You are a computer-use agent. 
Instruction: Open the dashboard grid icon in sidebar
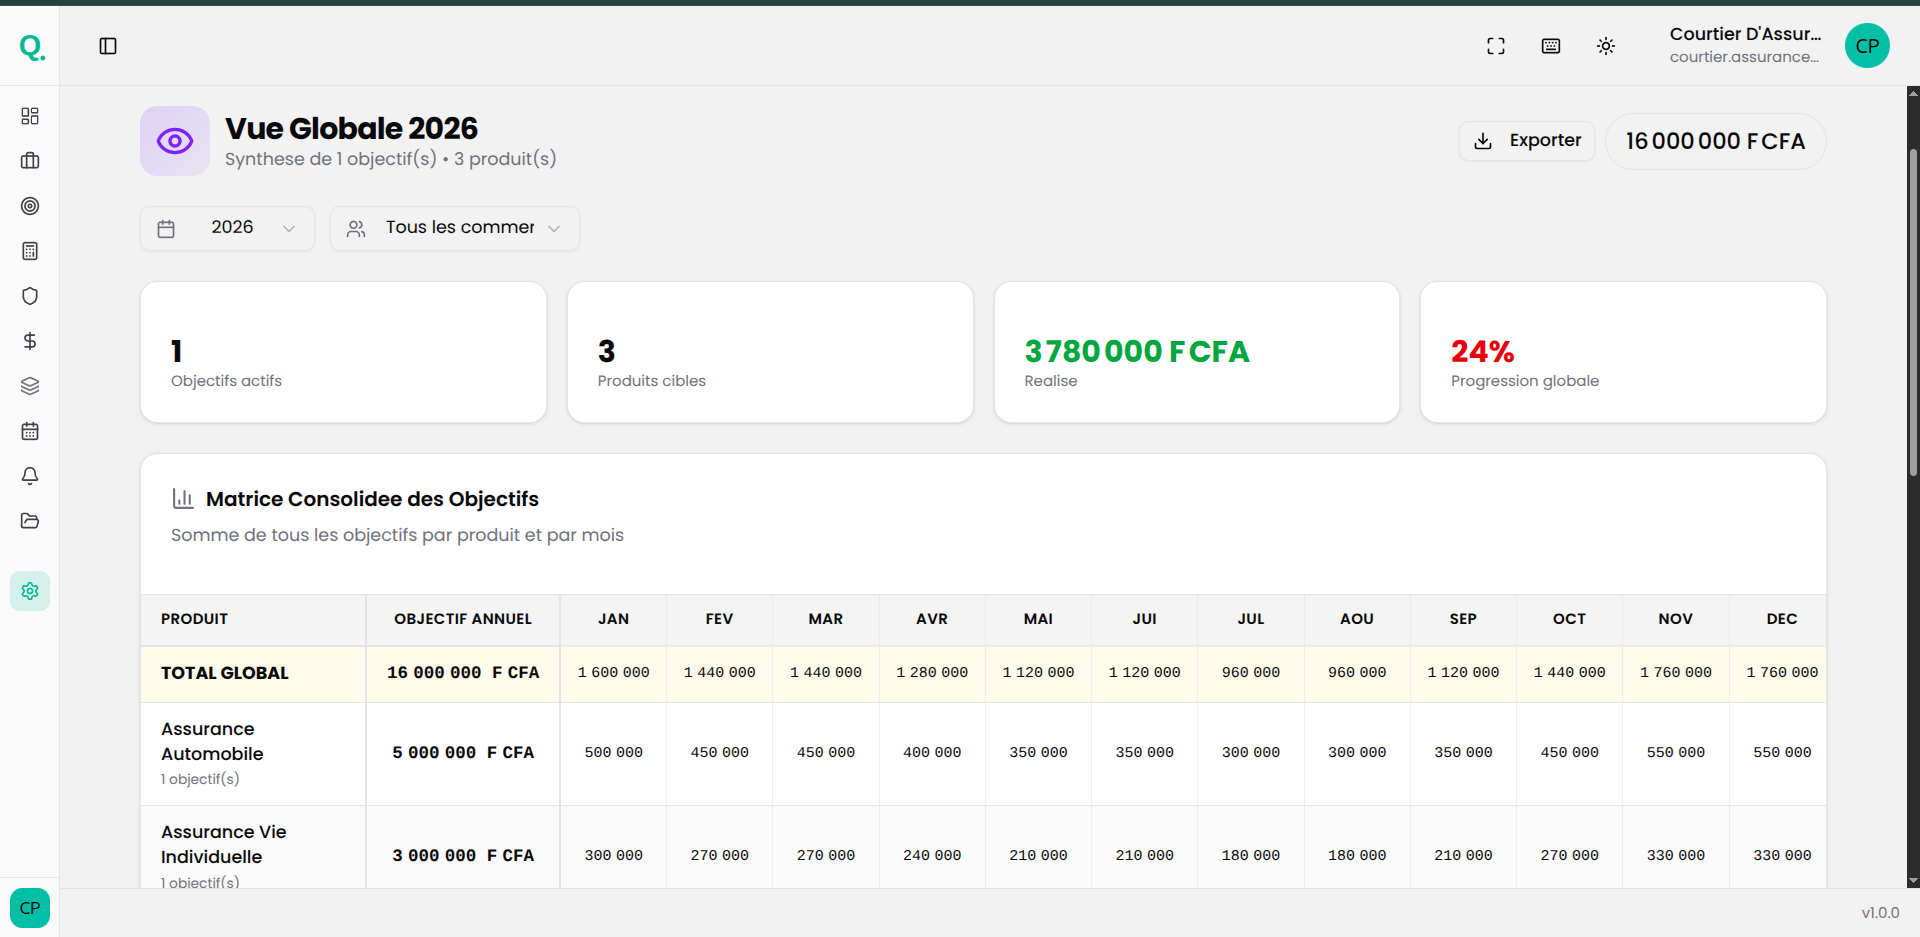tap(30, 116)
